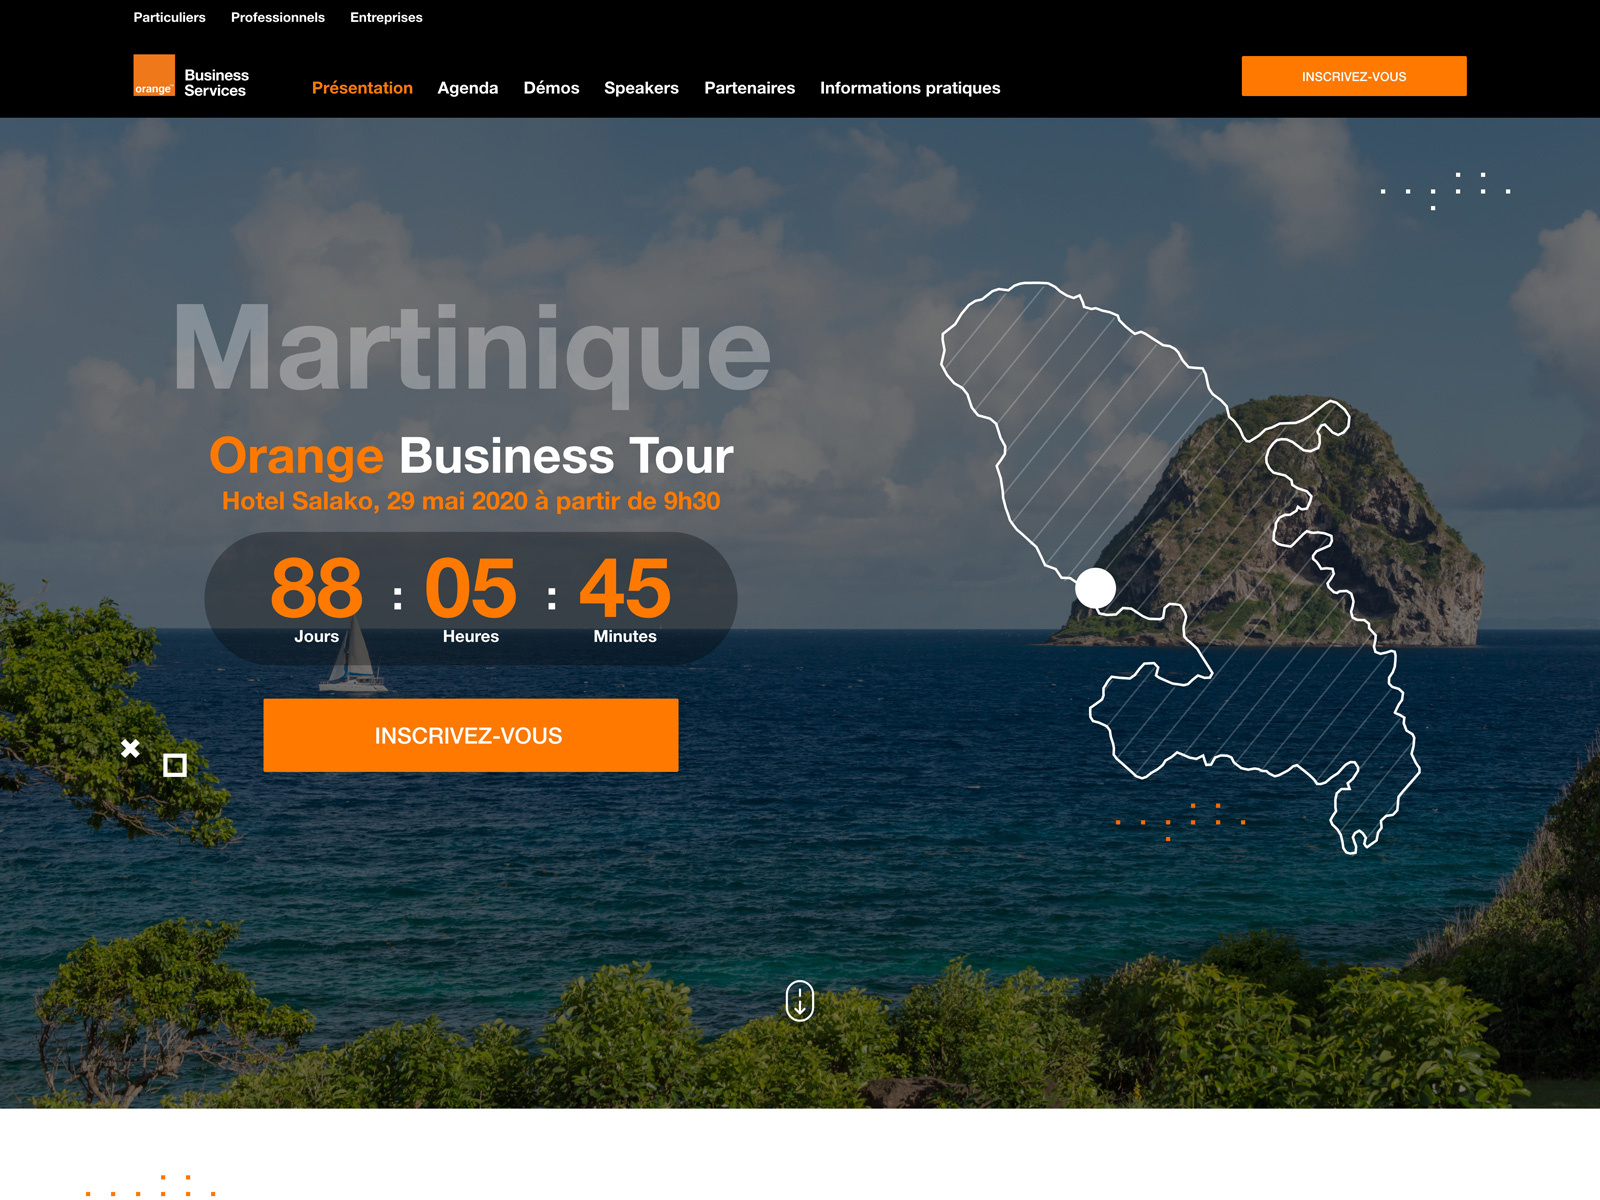
Task: Open the Entreprises link
Action: [x=385, y=17]
